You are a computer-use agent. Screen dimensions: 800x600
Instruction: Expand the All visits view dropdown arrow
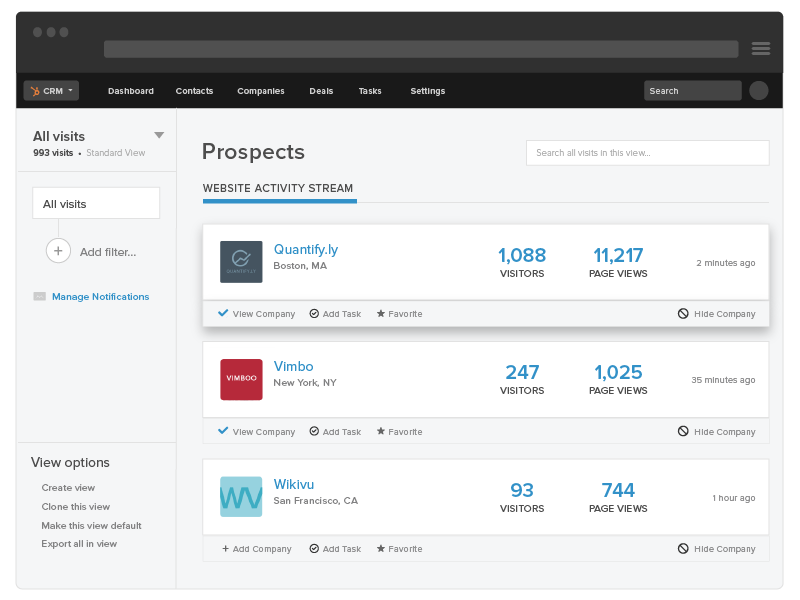click(159, 135)
